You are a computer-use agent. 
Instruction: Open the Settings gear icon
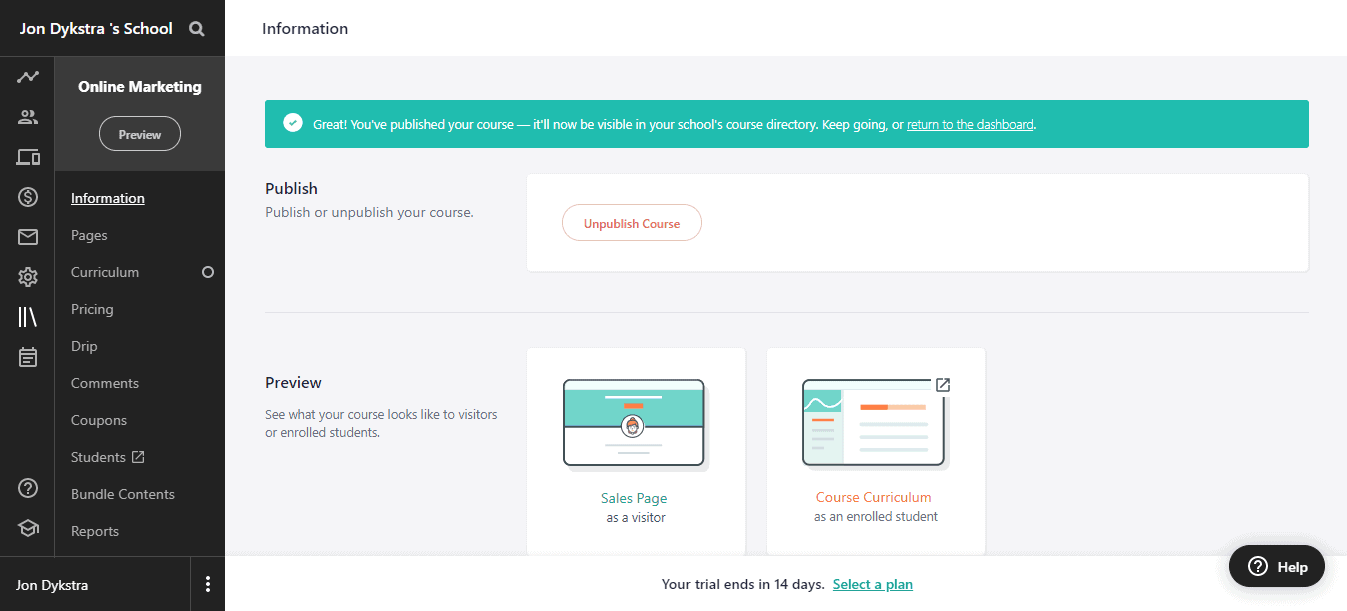coord(28,277)
